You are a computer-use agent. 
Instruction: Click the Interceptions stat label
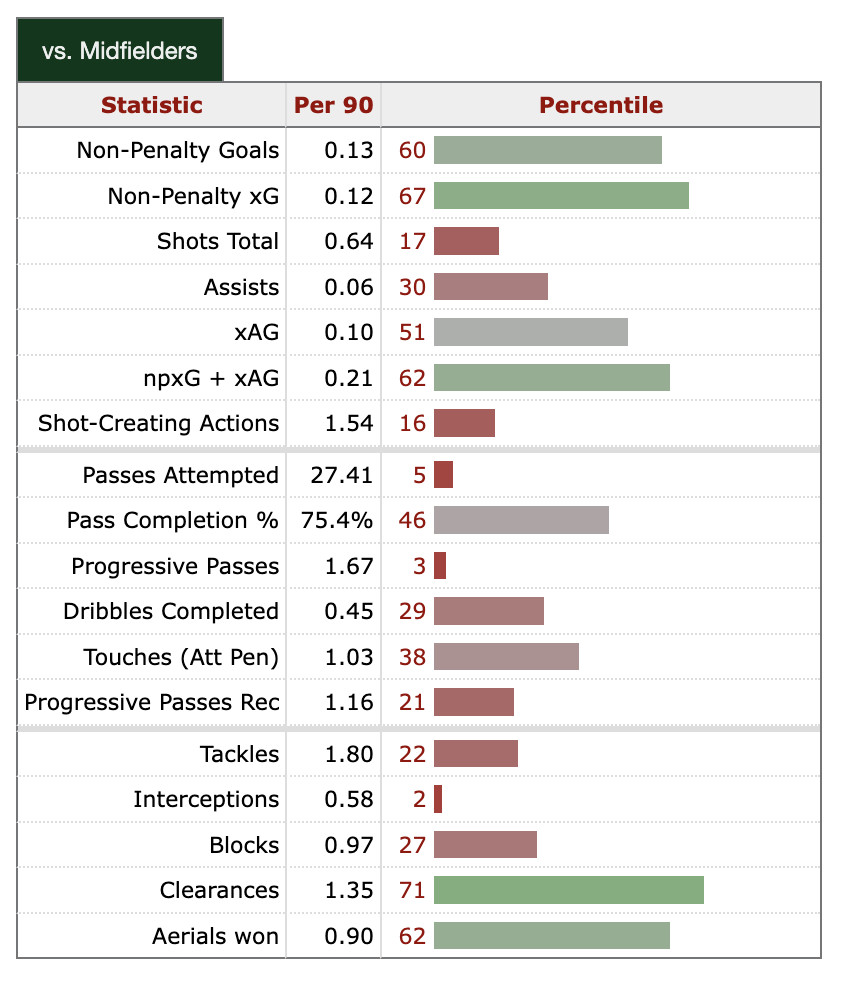coord(206,800)
